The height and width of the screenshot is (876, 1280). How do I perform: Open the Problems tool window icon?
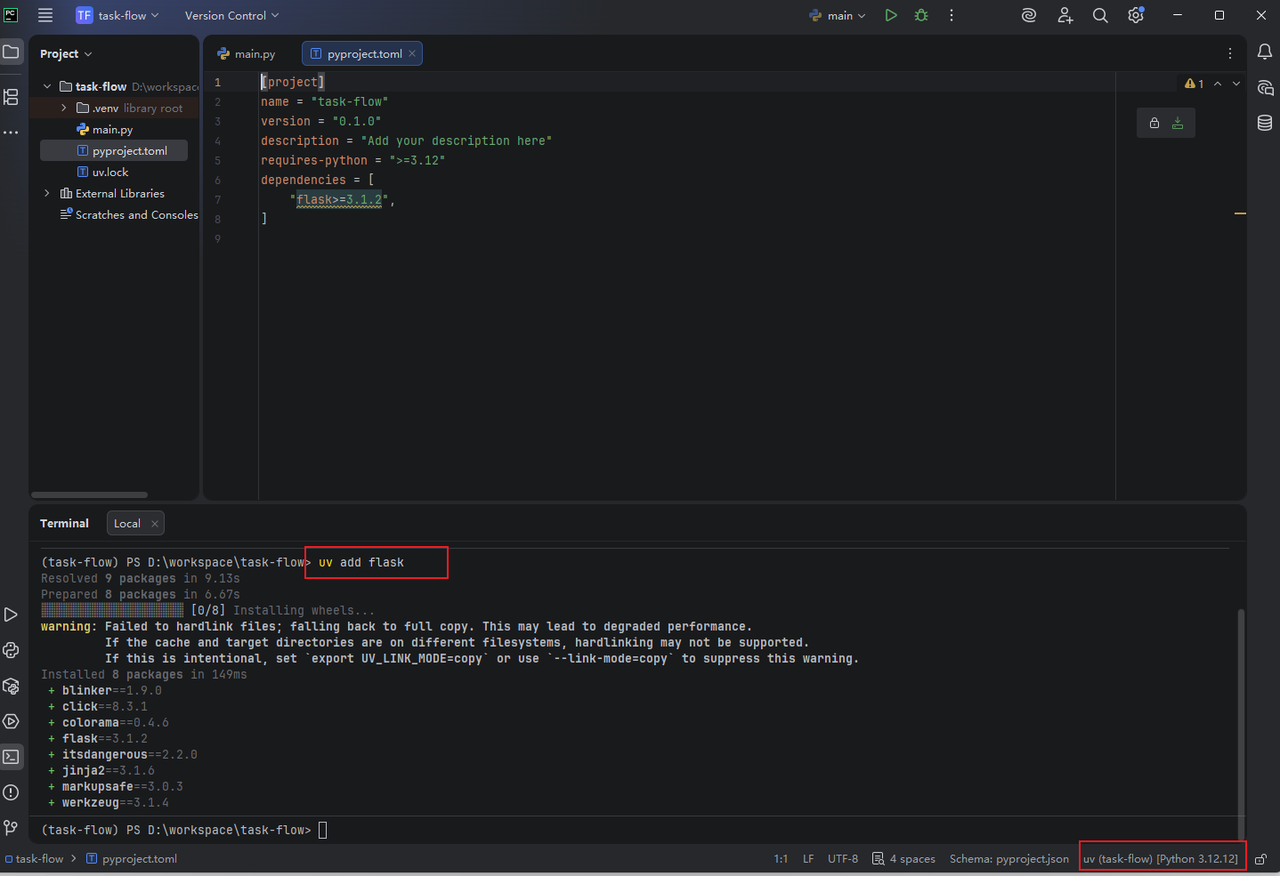11,792
